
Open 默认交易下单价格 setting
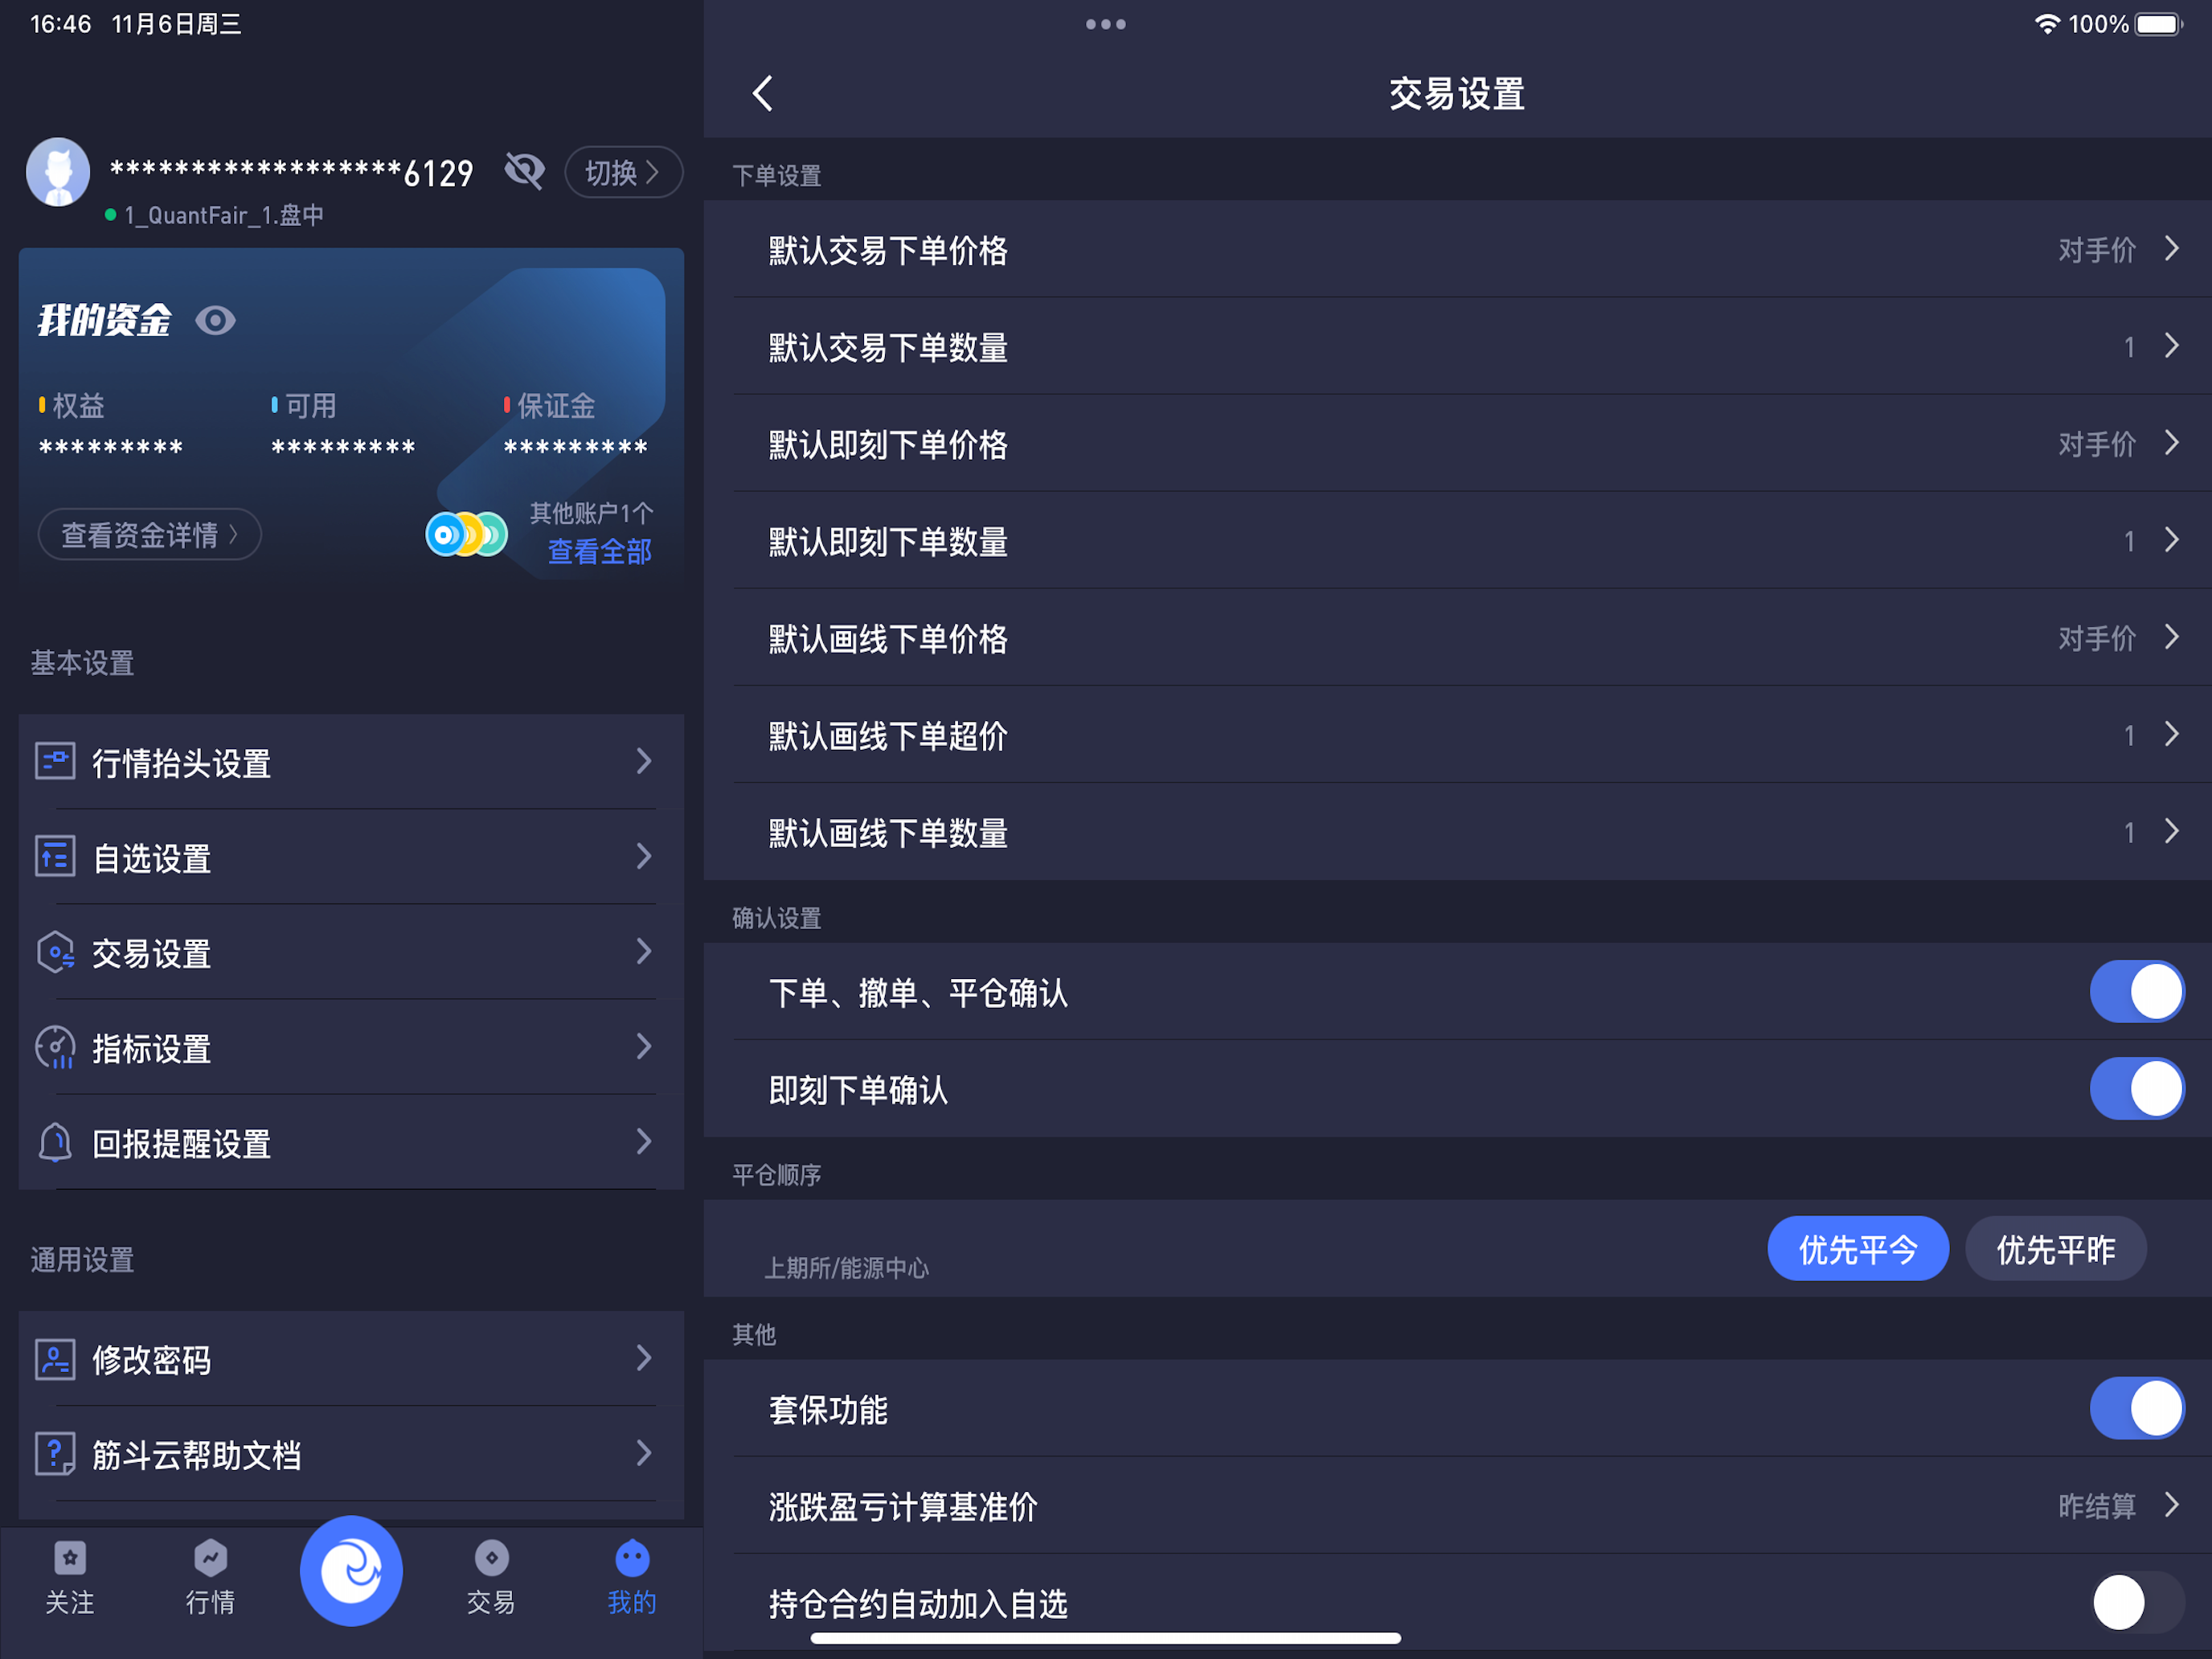point(1458,249)
